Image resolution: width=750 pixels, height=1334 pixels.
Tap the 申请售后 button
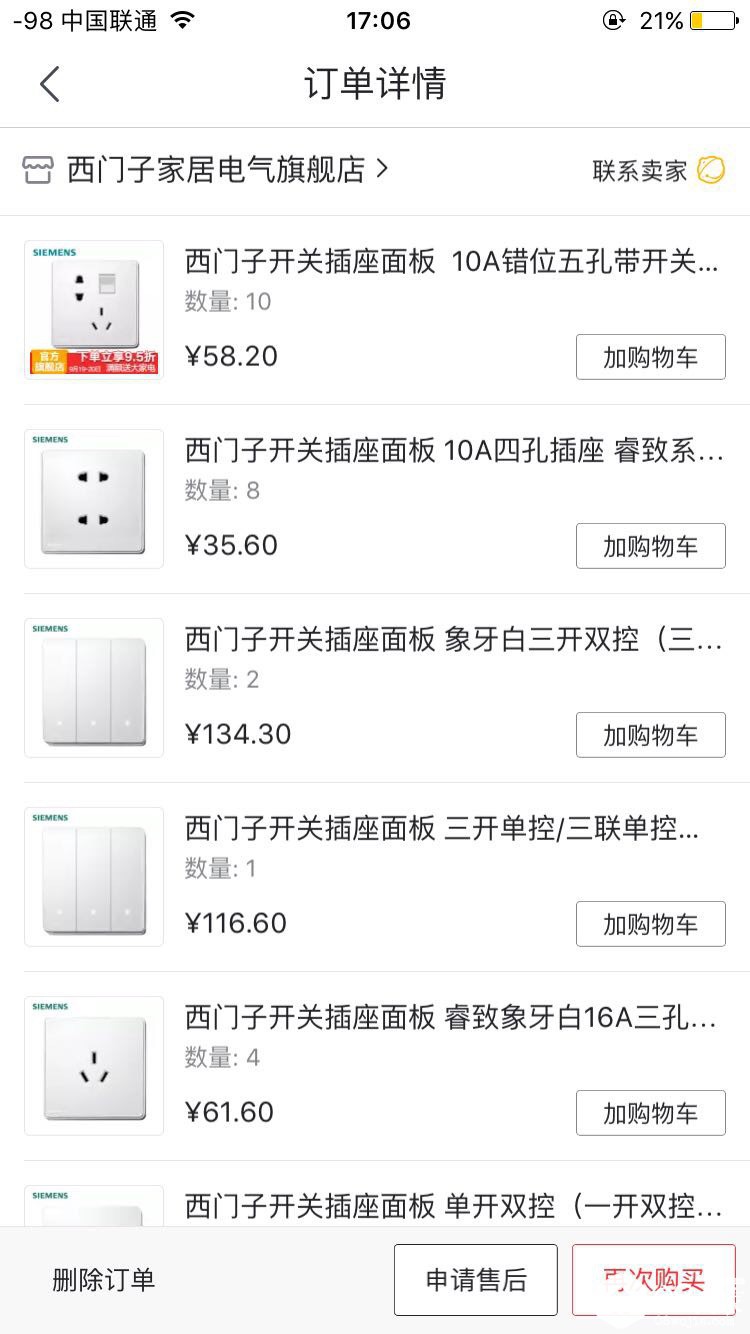[x=475, y=1280]
